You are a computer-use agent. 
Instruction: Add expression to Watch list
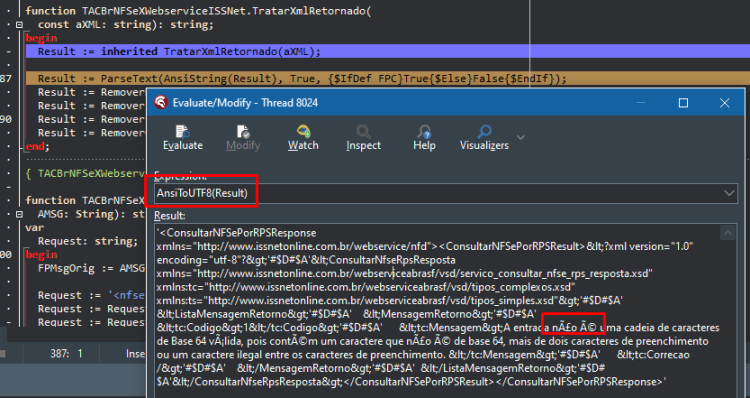click(303, 138)
